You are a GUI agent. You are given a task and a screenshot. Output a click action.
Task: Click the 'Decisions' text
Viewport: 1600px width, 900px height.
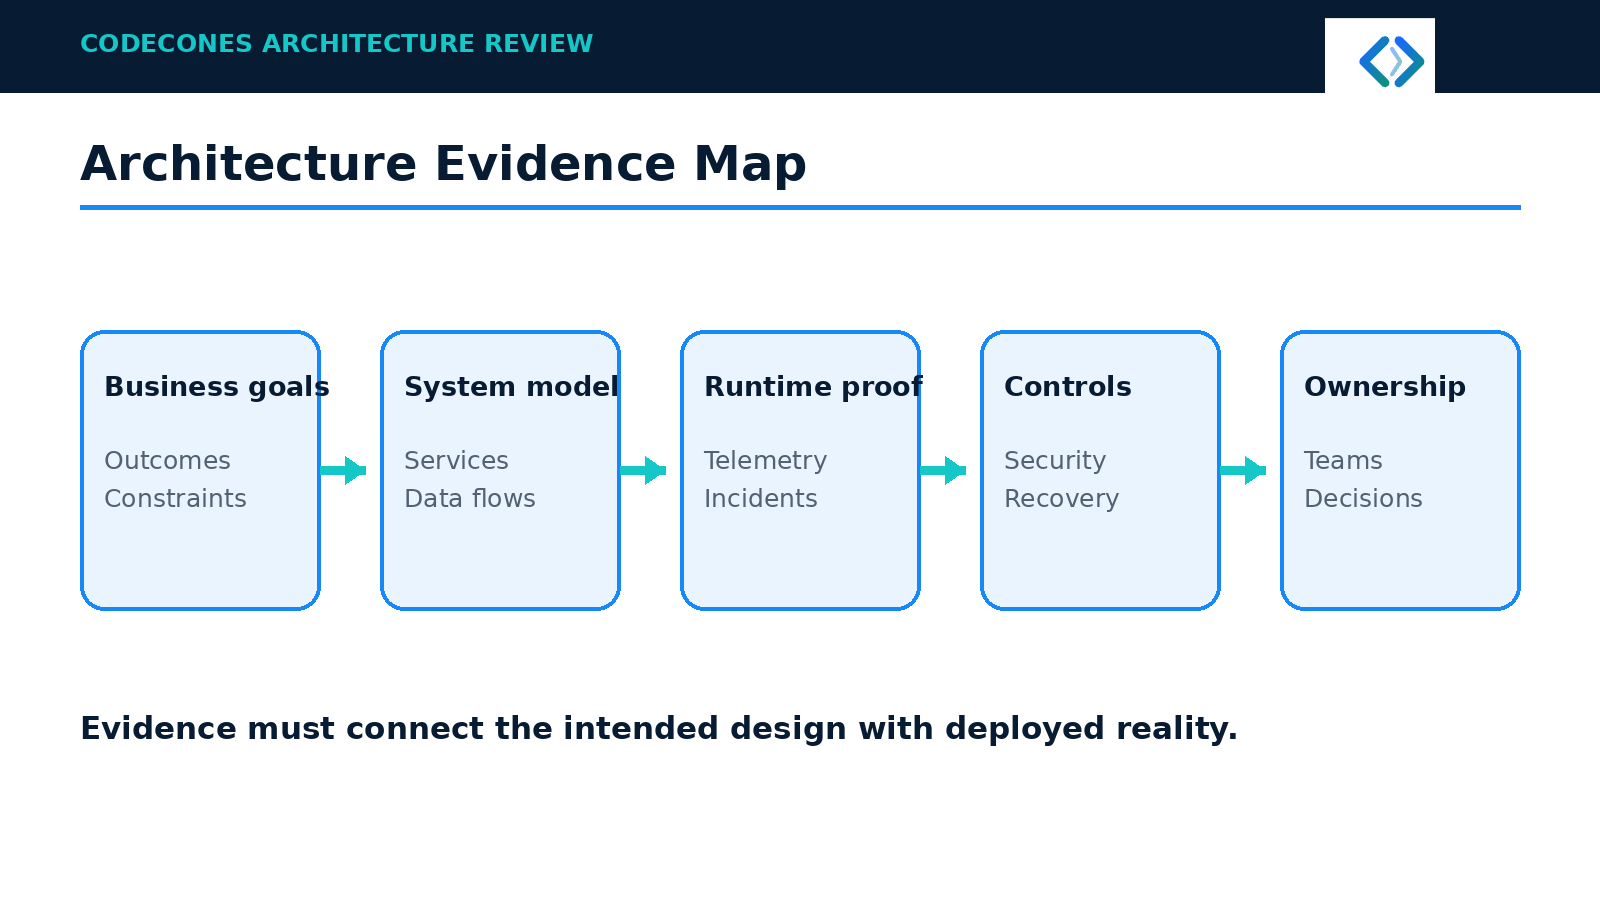tap(1363, 499)
